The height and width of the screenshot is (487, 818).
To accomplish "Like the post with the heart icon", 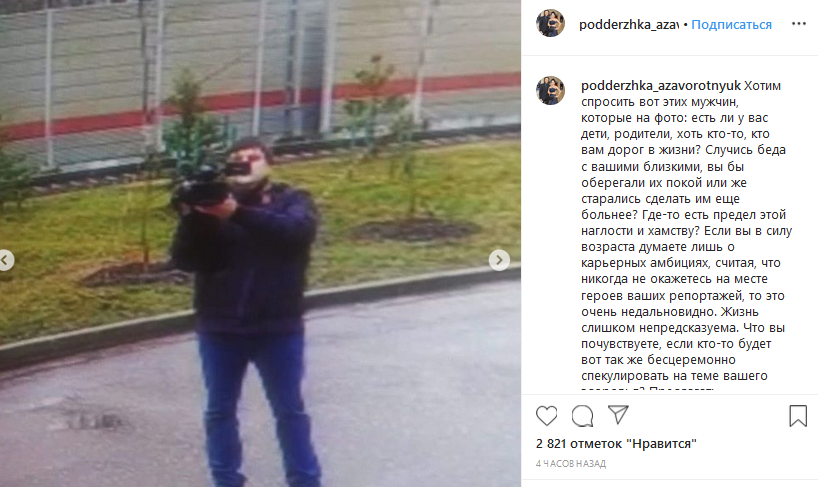I will click(546, 416).
